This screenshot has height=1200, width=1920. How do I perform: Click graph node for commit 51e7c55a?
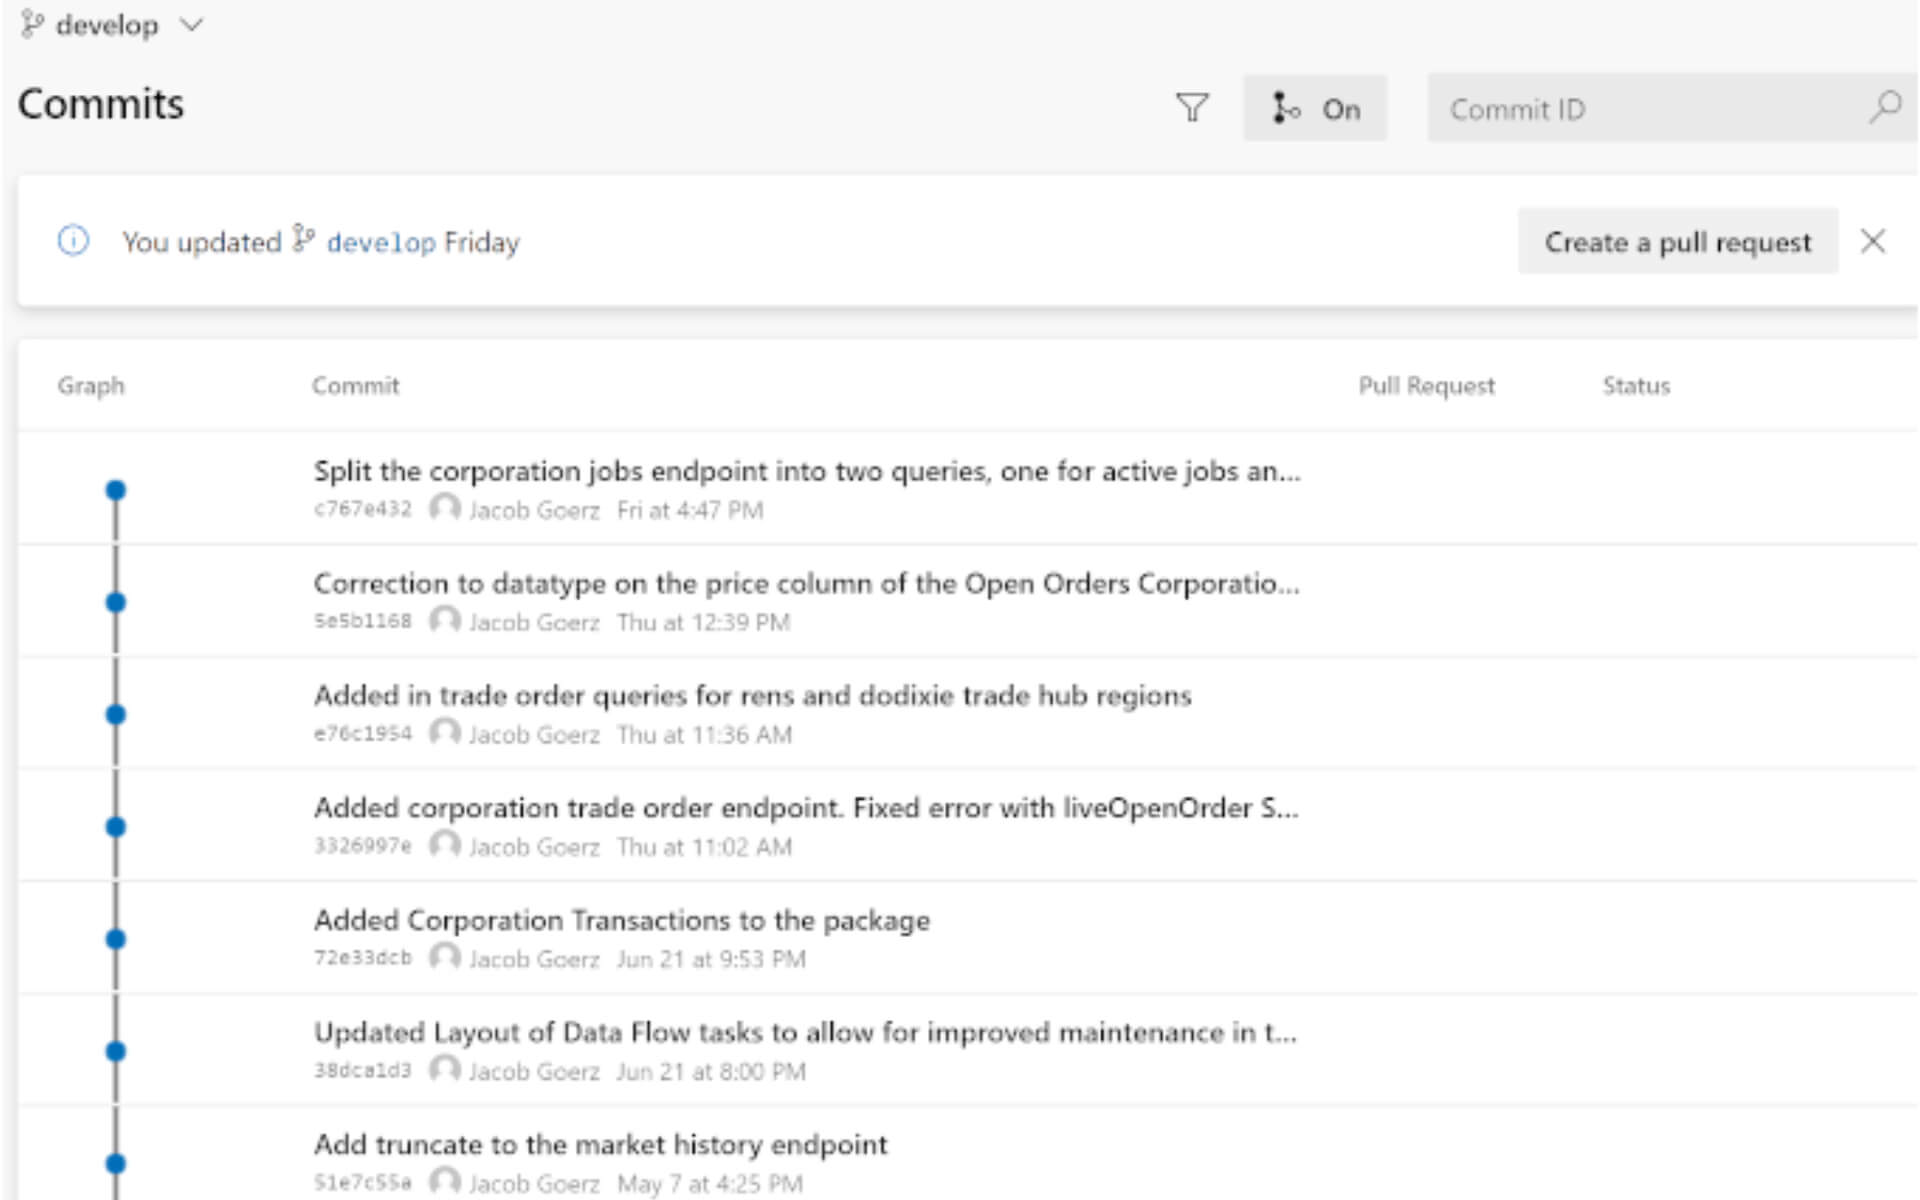[x=116, y=1163]
